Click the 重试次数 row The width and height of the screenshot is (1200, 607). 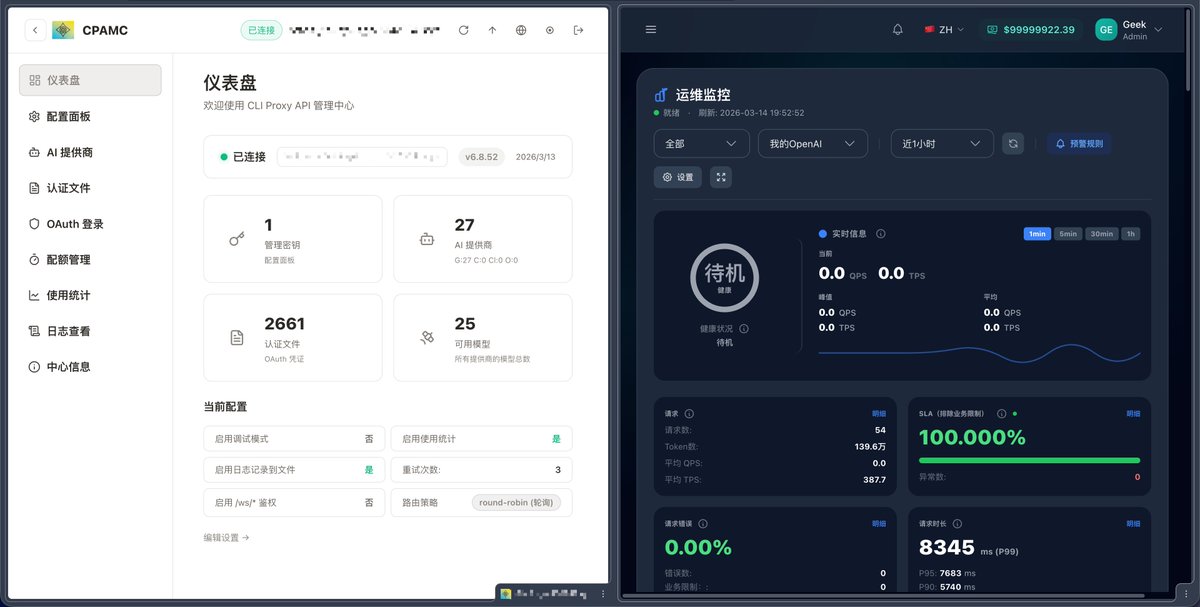[481, 470]
